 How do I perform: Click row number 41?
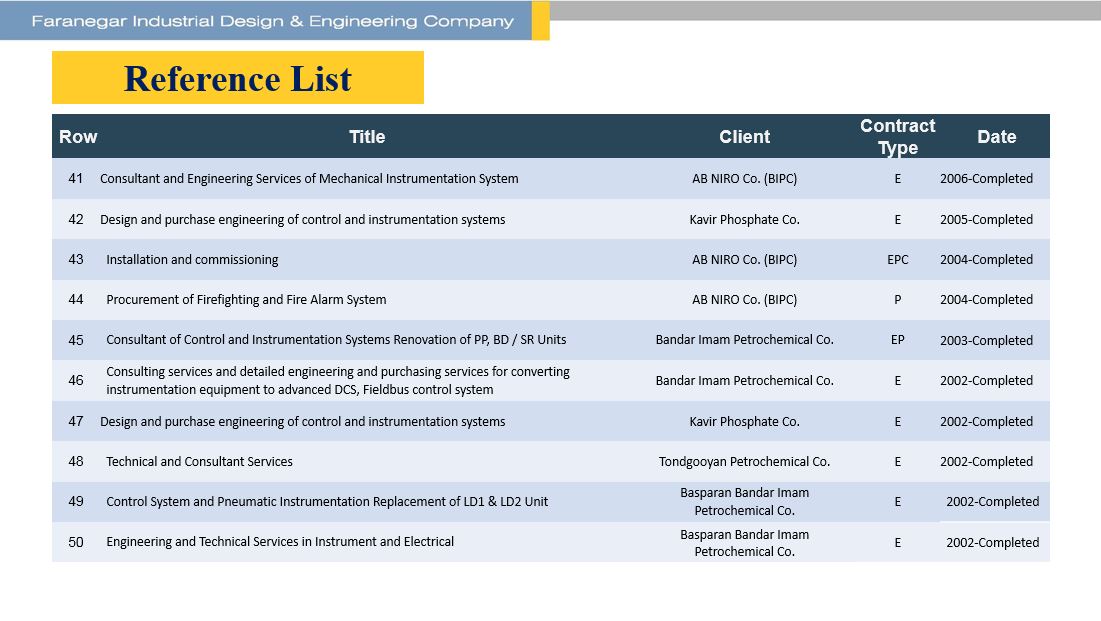point(76,178)
